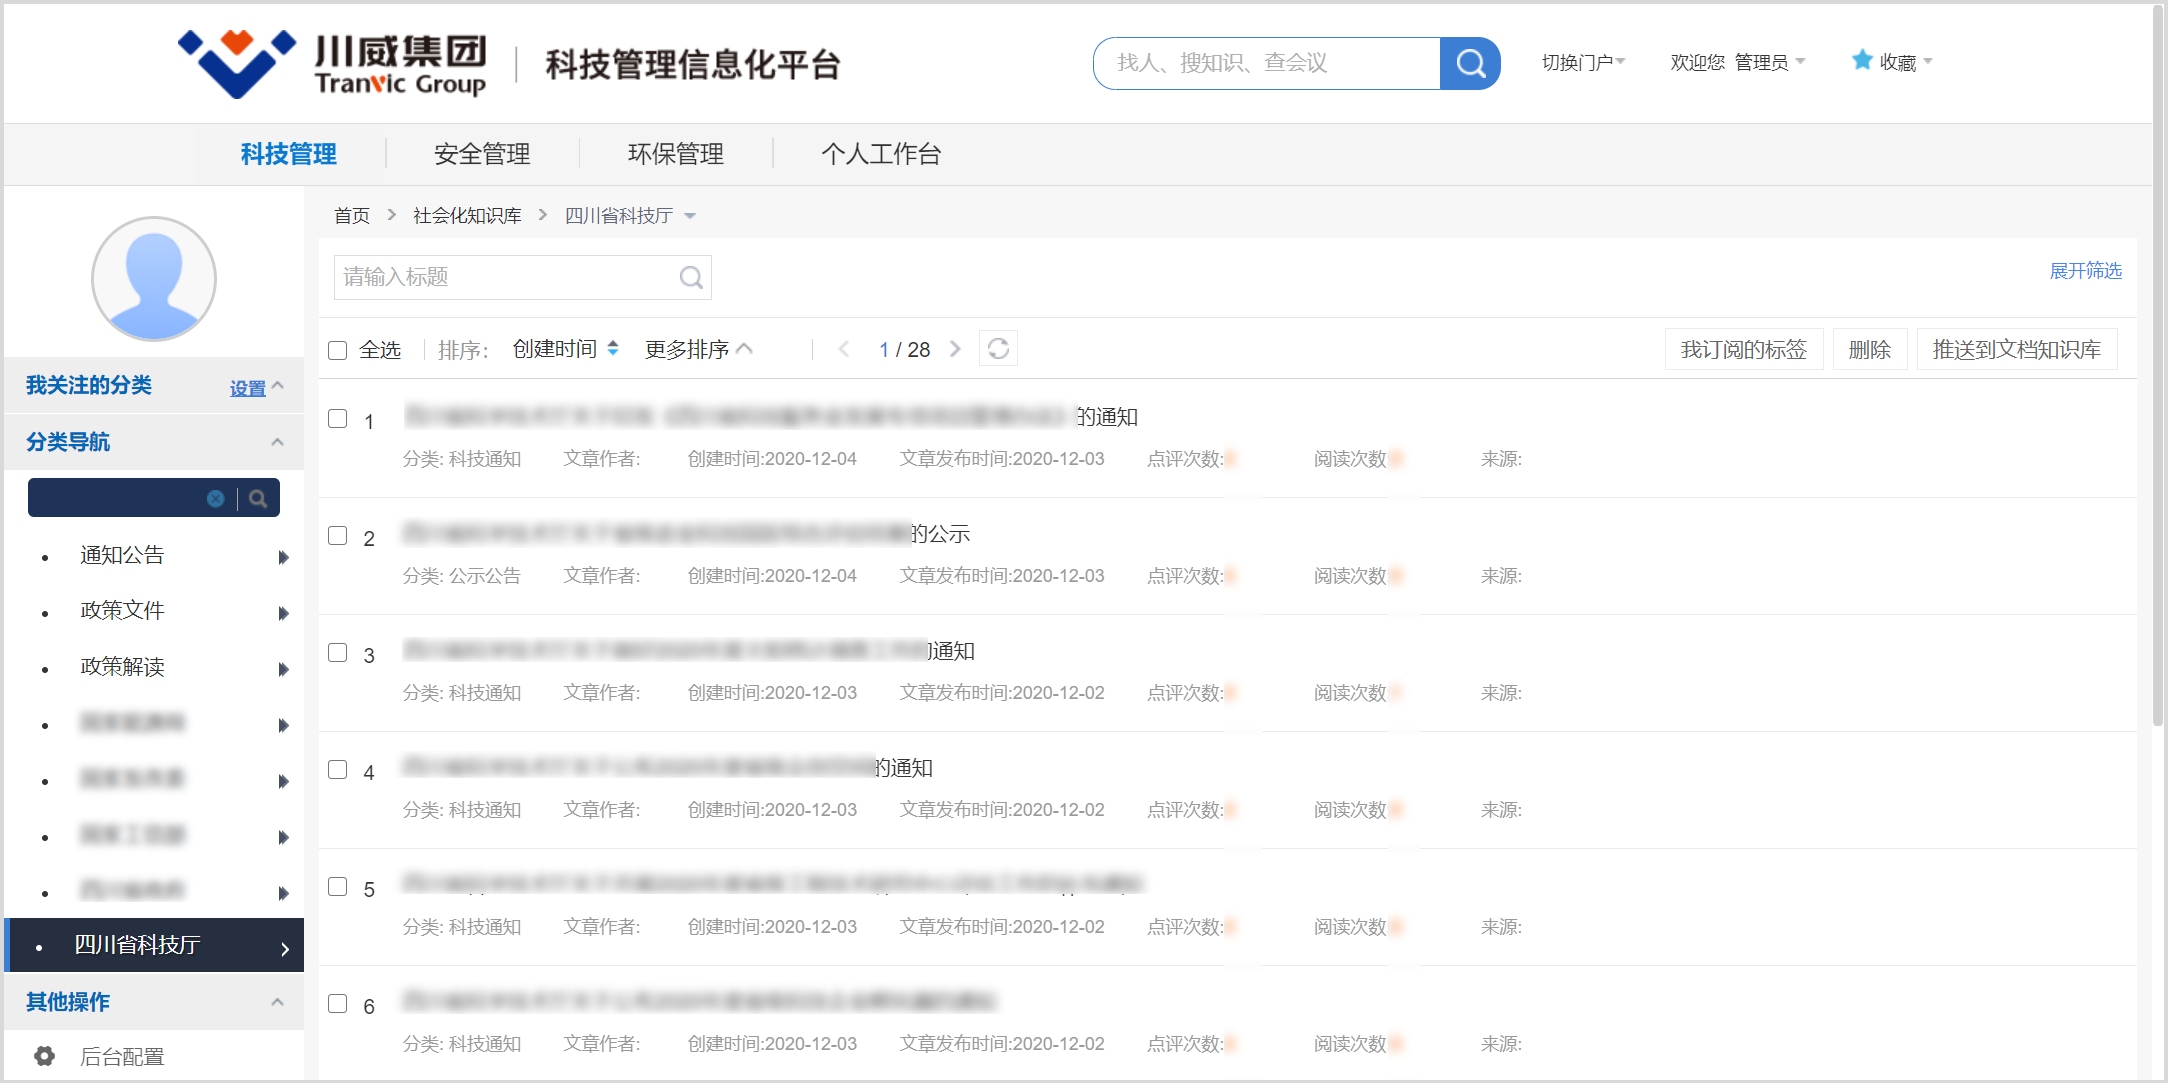Click the star favorites icon
This screenshot has height=1083, width=2168.
(1861, 61)
